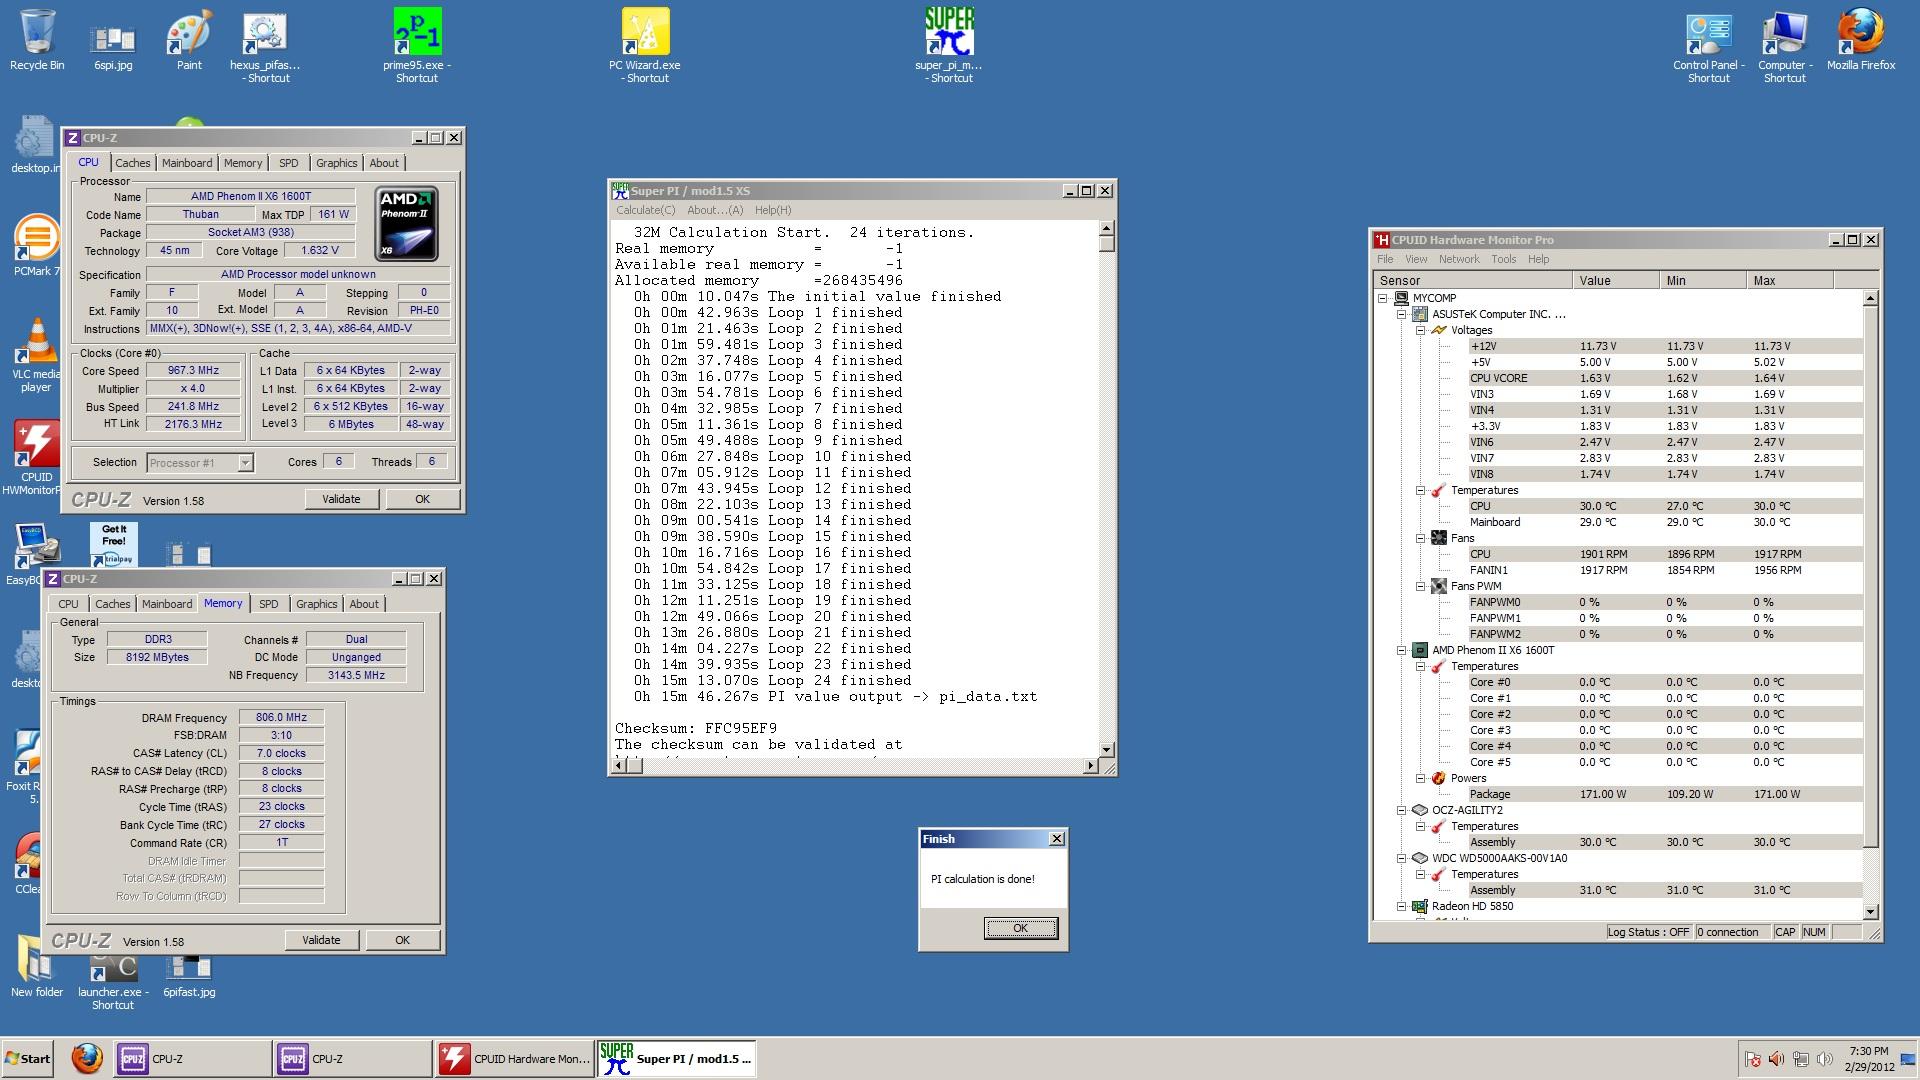
Task: Click Validate in top CPU-Z window
Action: 341,499
